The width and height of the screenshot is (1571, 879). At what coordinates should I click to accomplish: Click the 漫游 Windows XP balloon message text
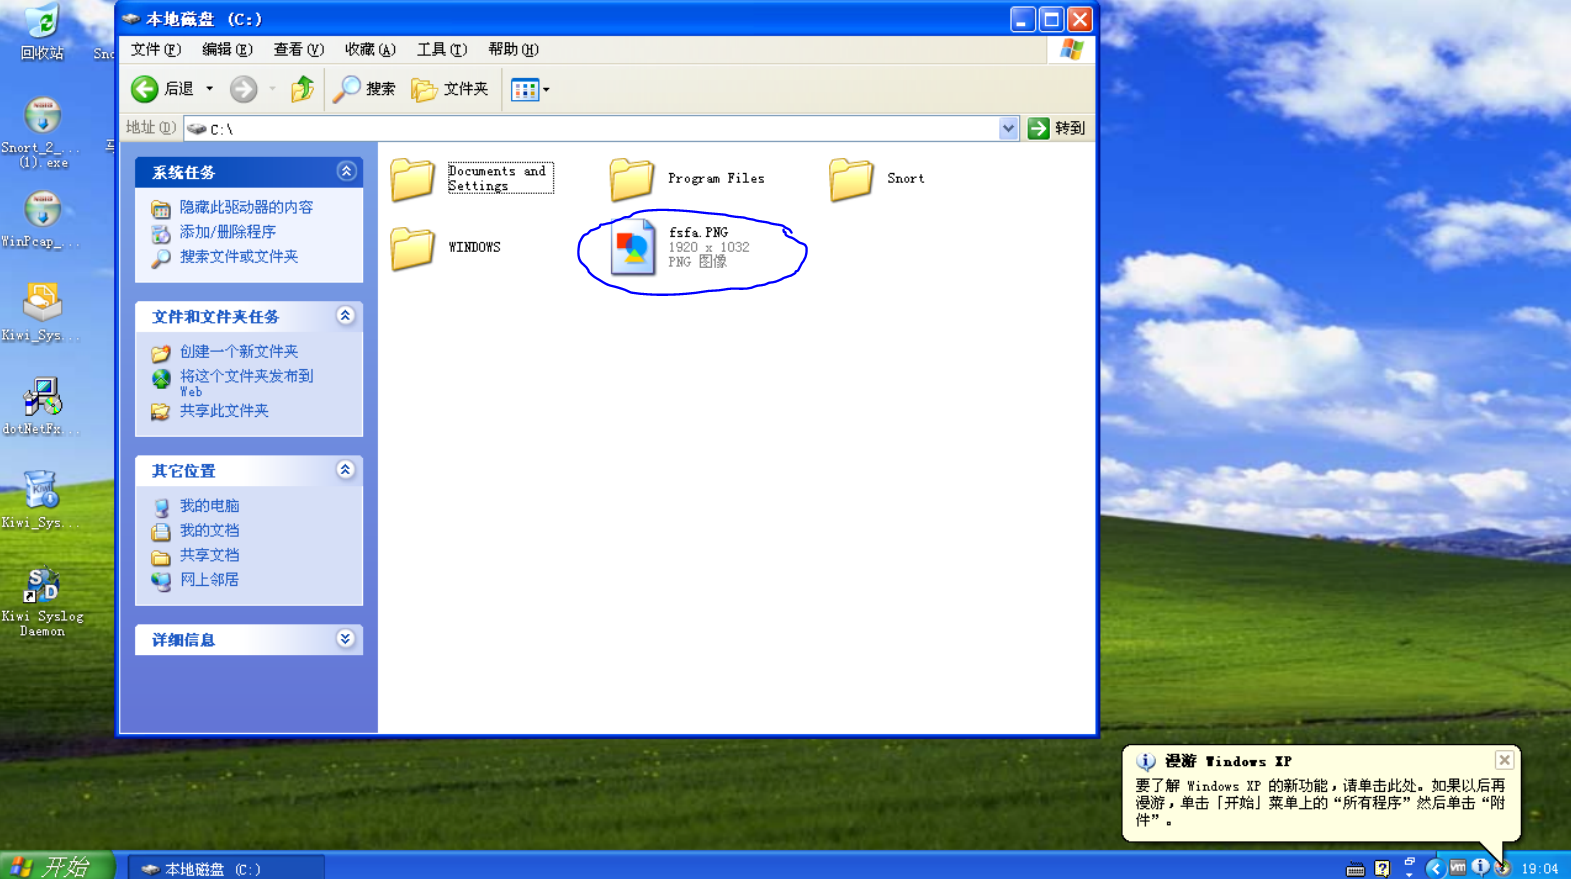(x=1320, y=803)
